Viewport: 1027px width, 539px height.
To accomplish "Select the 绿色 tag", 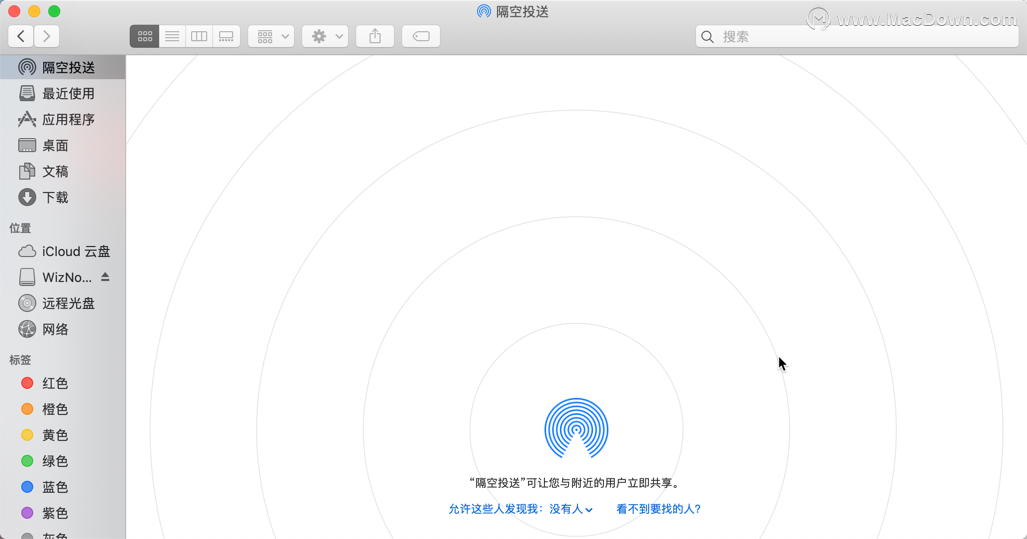I will coord(63,461).
